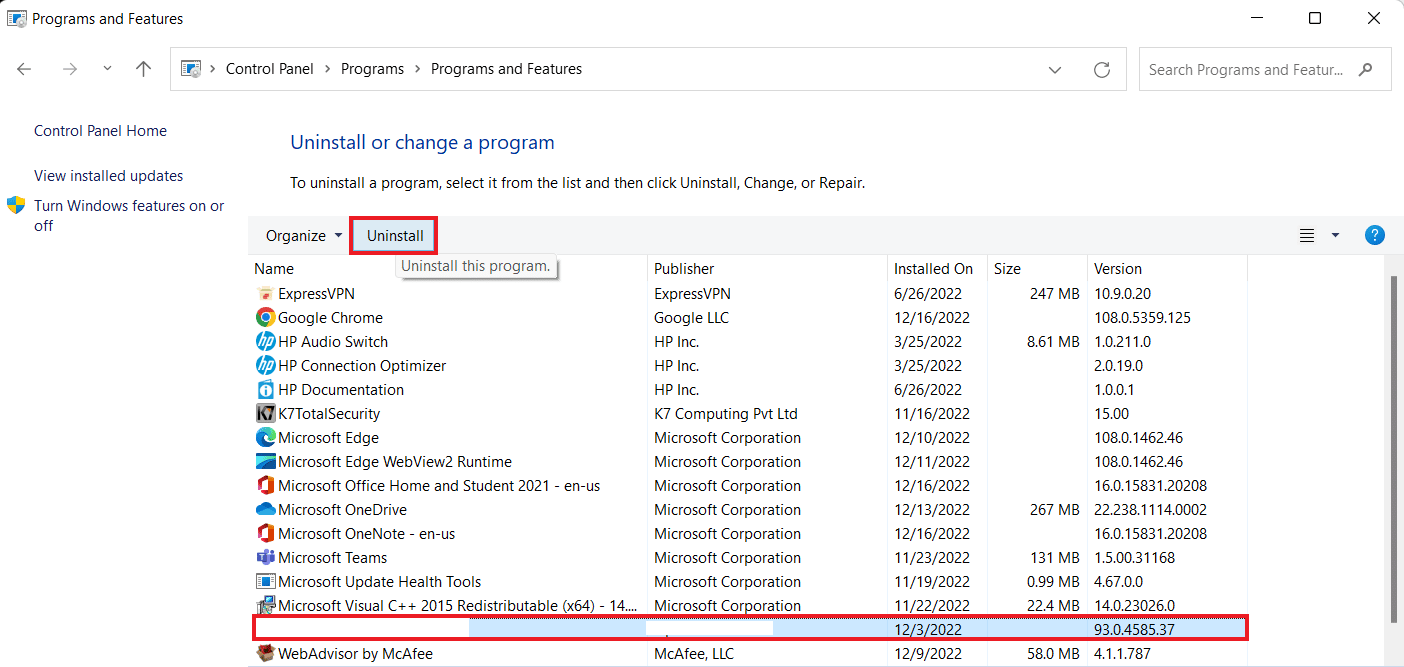
Task: Click the Control Panel icon in address bar
Action: pos(190,69)
